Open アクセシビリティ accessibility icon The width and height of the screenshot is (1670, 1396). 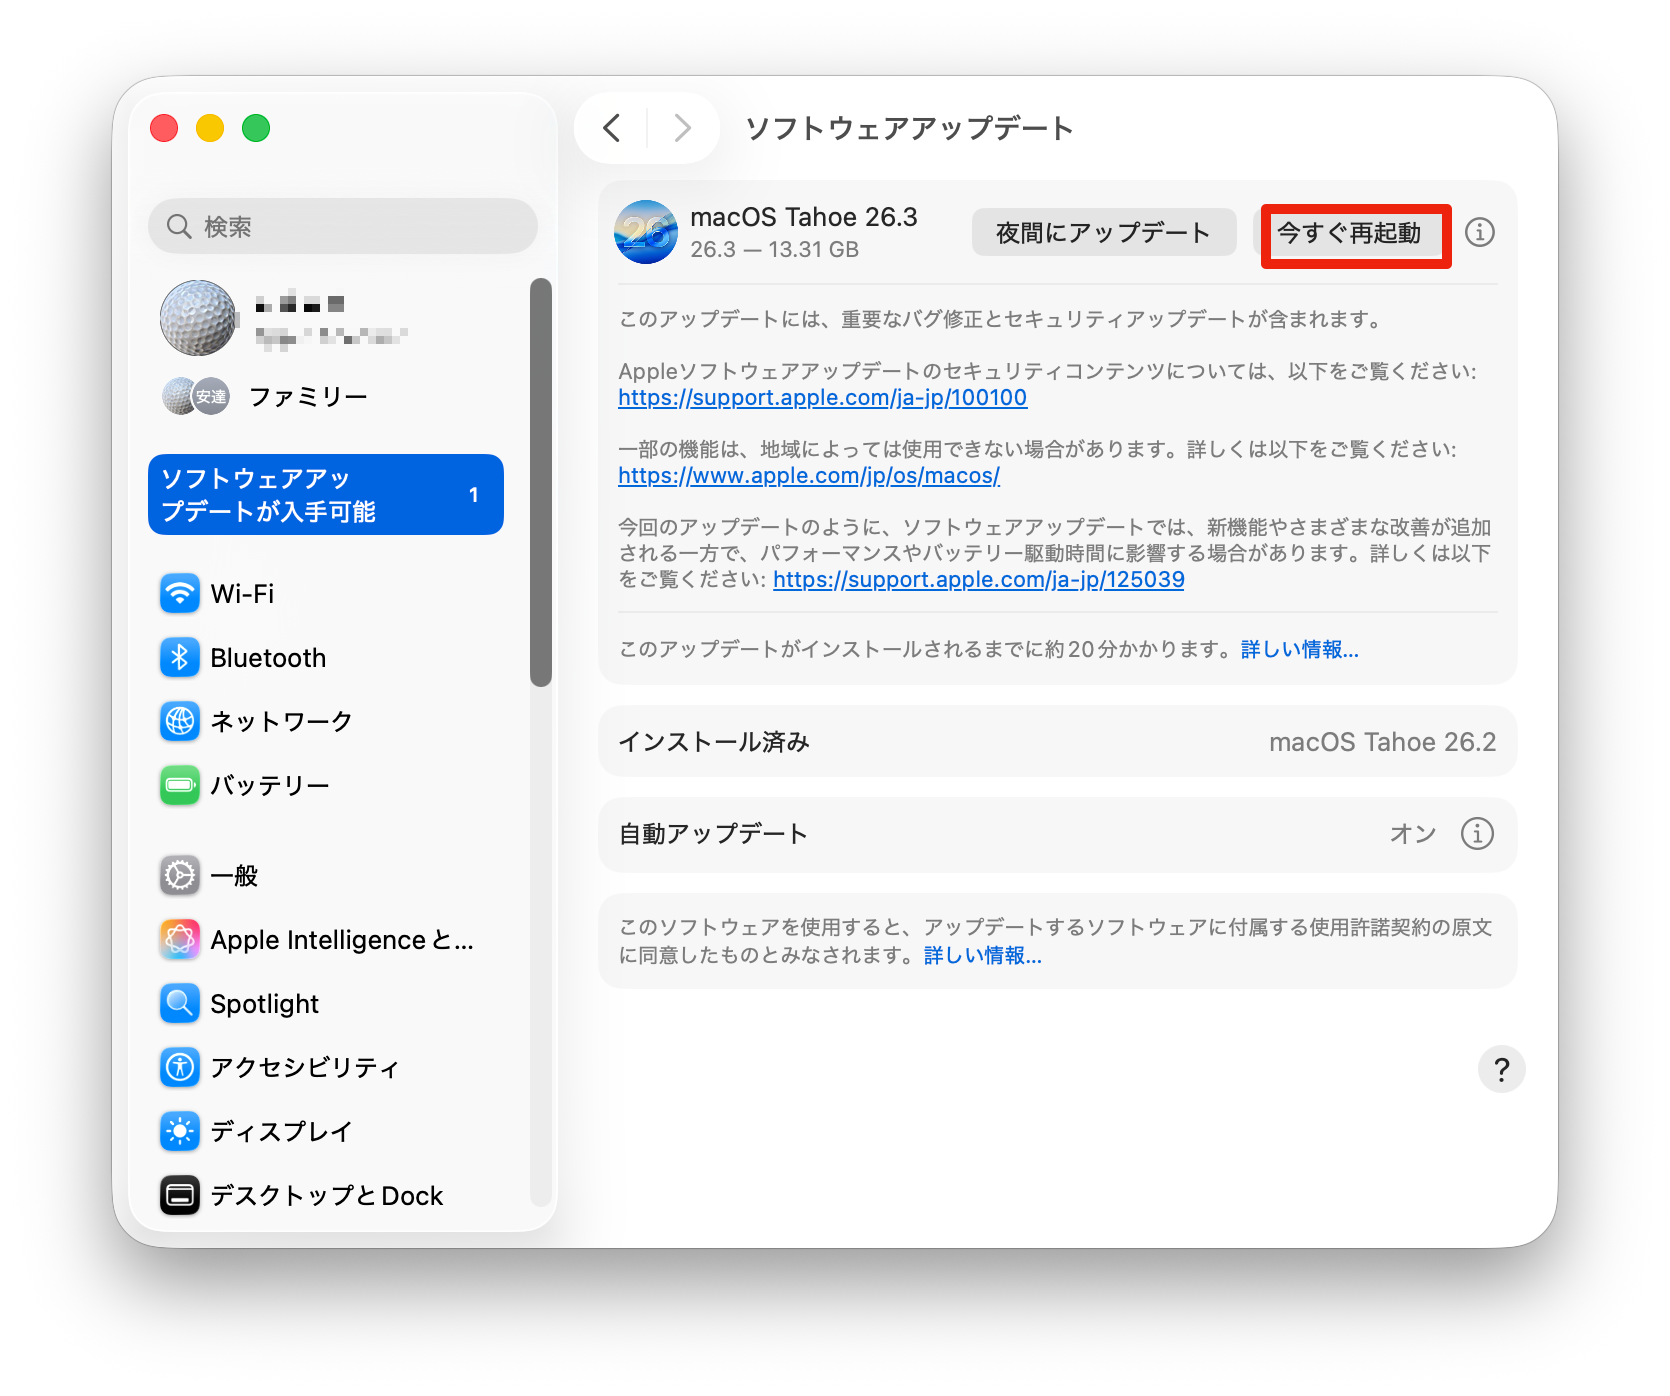[x=180, y=1067]
